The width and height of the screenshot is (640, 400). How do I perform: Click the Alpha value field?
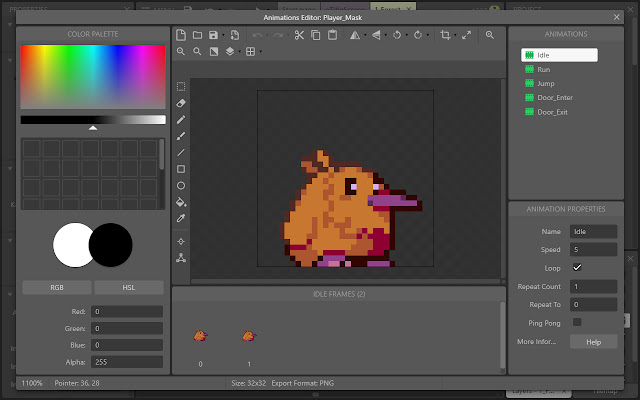(127, 362)
